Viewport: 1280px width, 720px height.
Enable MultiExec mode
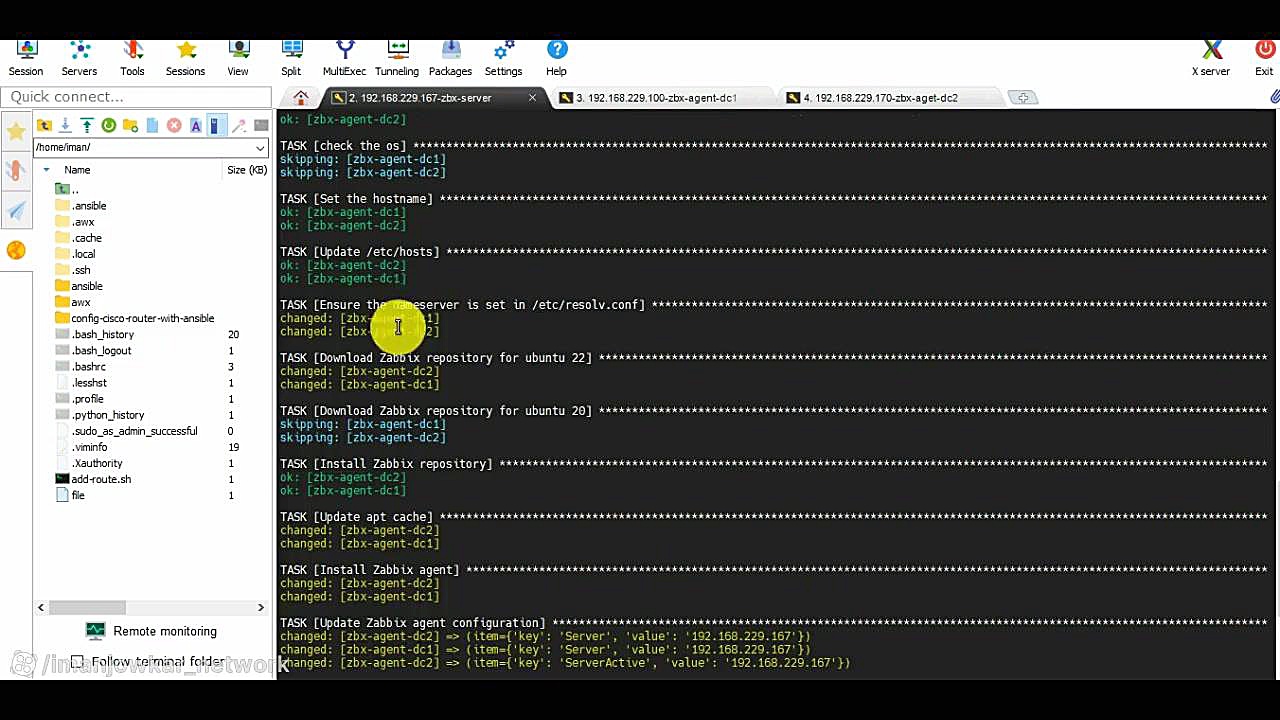344,59
